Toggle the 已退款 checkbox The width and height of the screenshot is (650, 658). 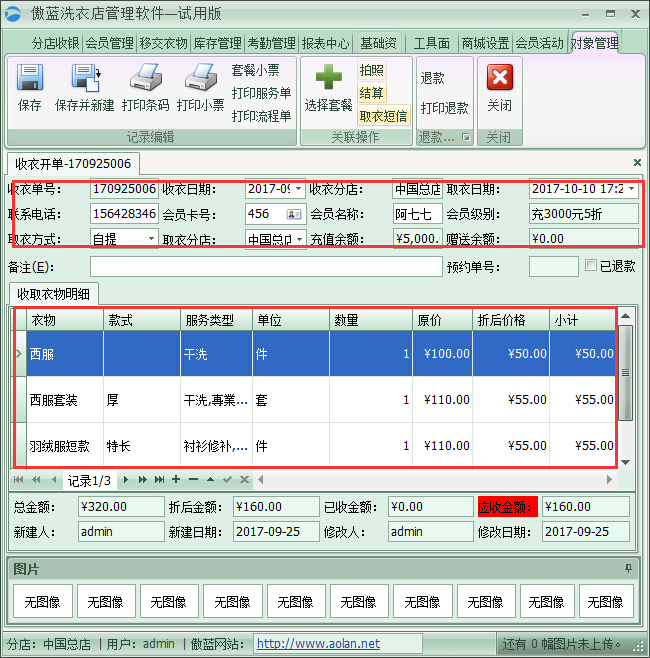click(x=592, y=266)
